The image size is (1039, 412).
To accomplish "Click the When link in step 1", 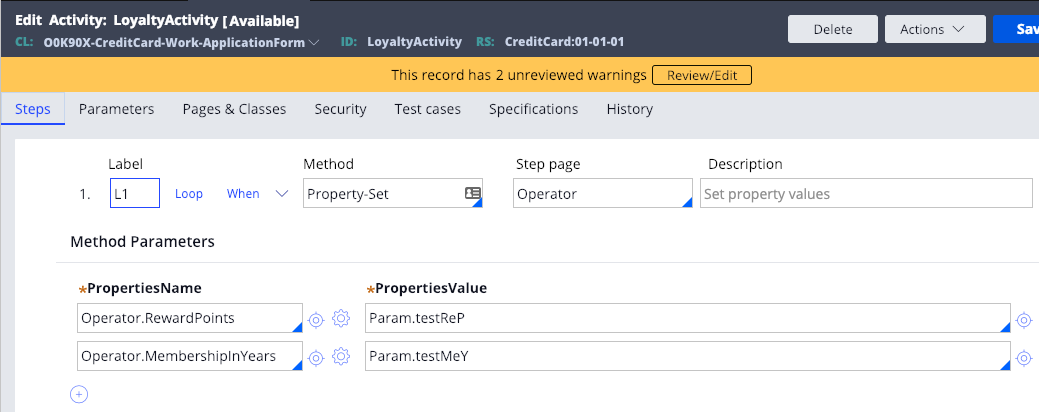I will pos(243,194).
